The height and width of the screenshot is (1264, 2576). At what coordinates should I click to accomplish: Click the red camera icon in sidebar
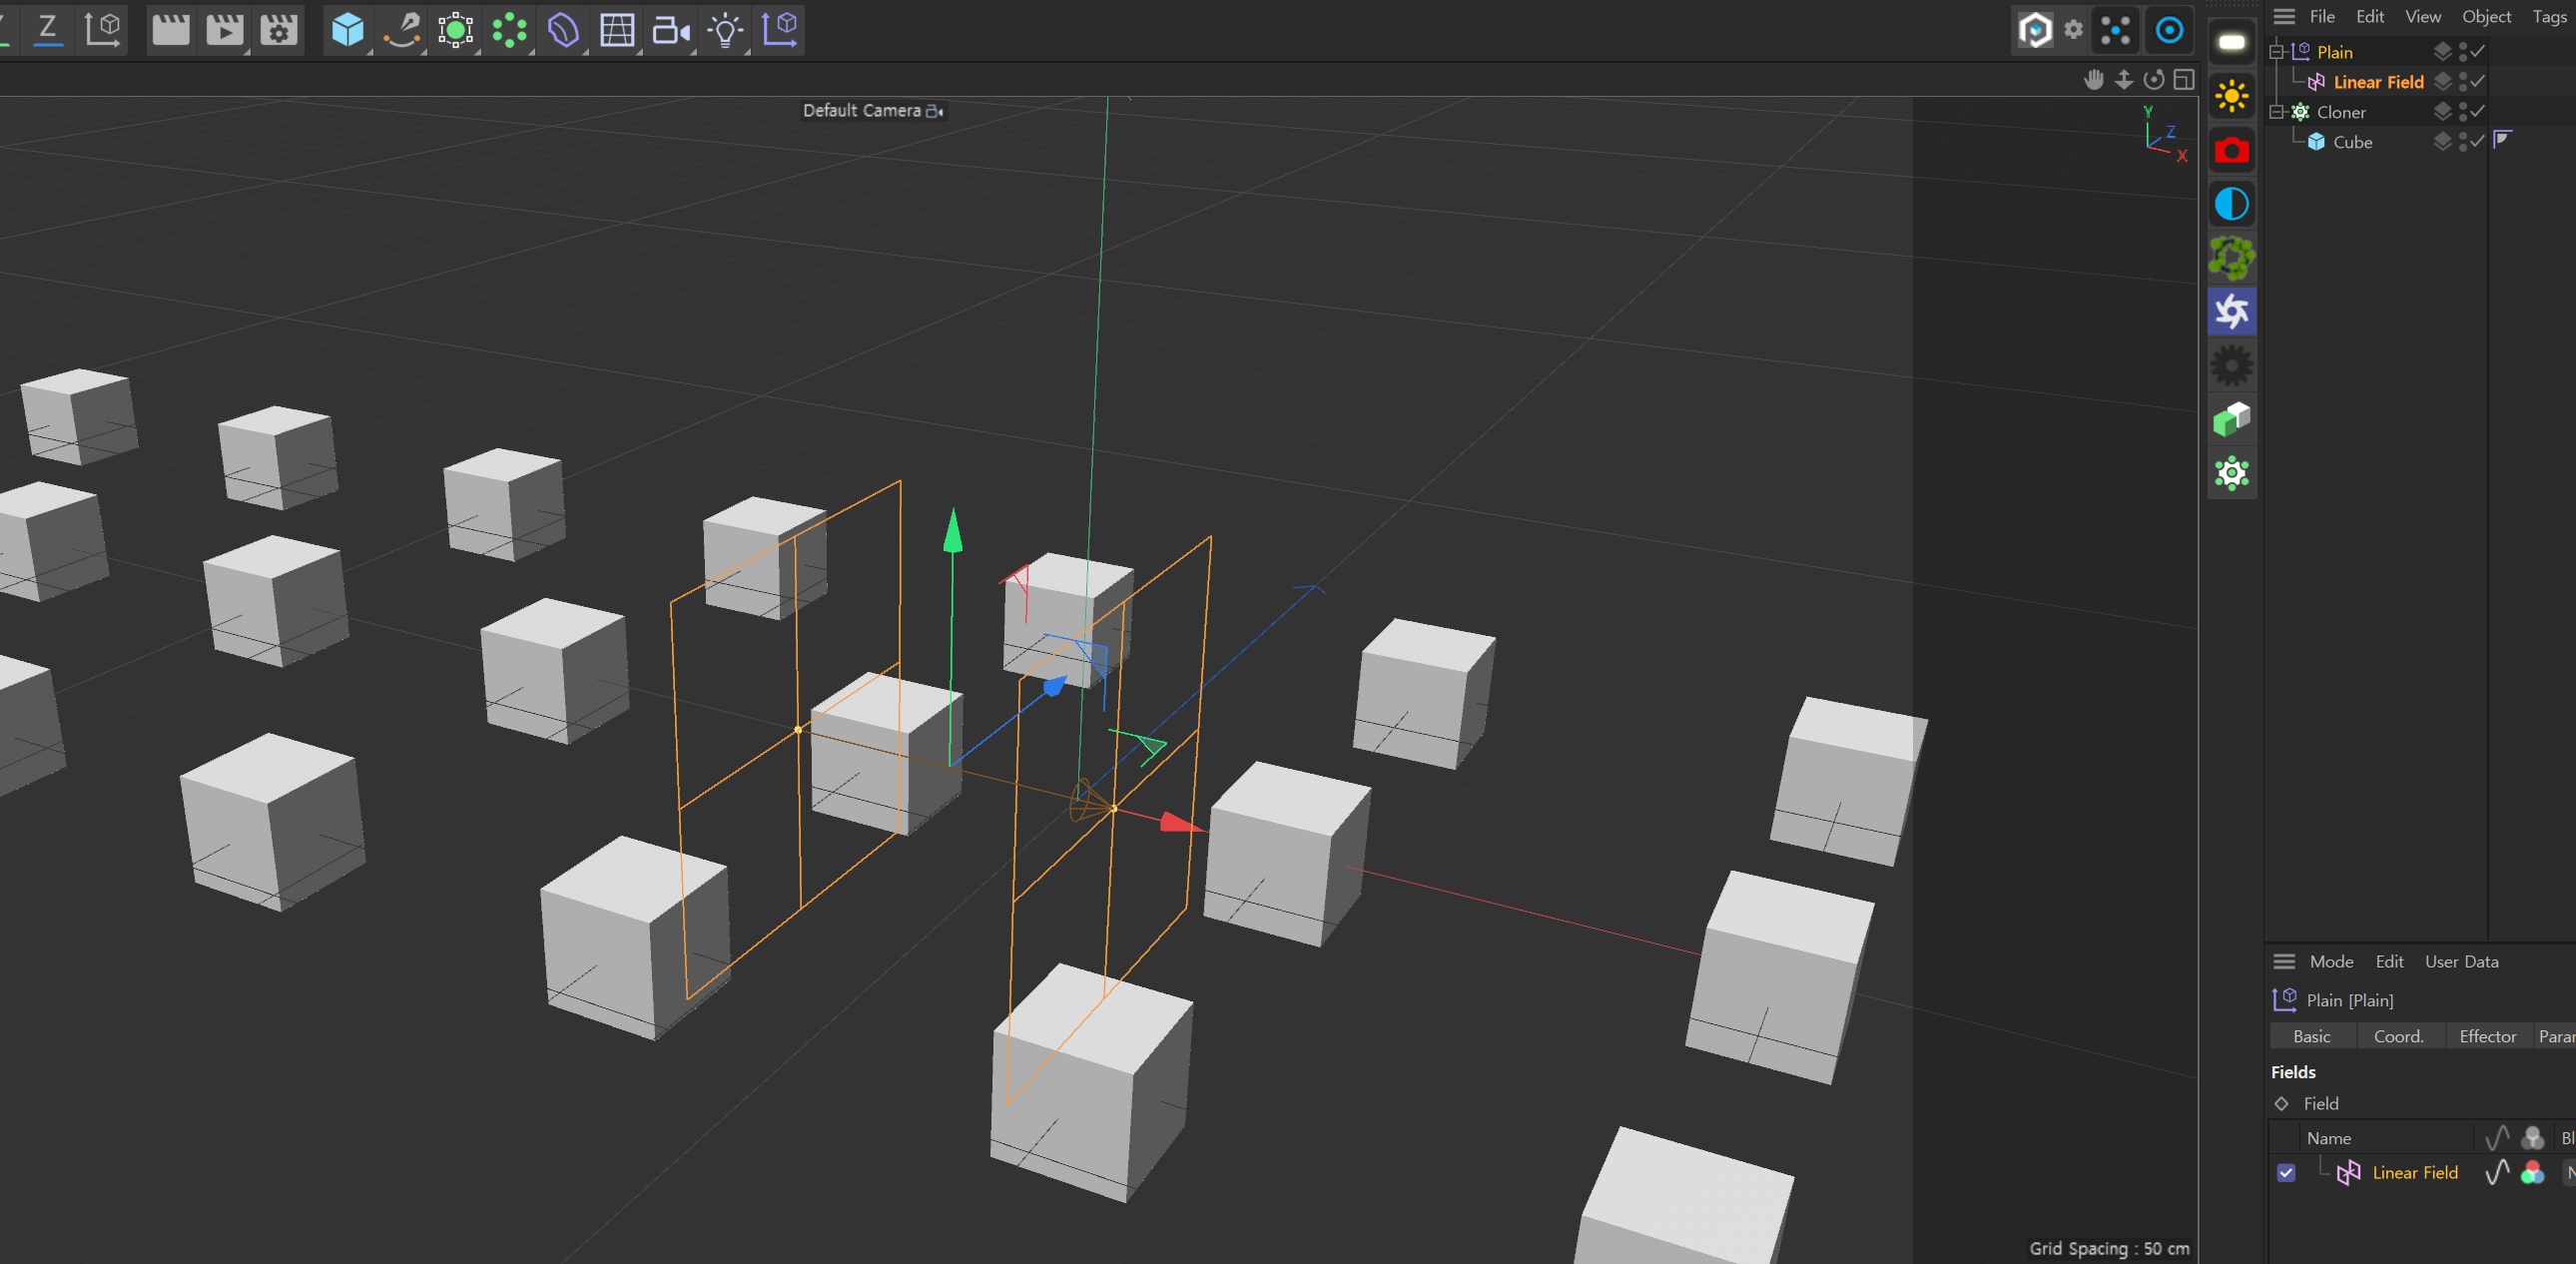pos(2232,150)
